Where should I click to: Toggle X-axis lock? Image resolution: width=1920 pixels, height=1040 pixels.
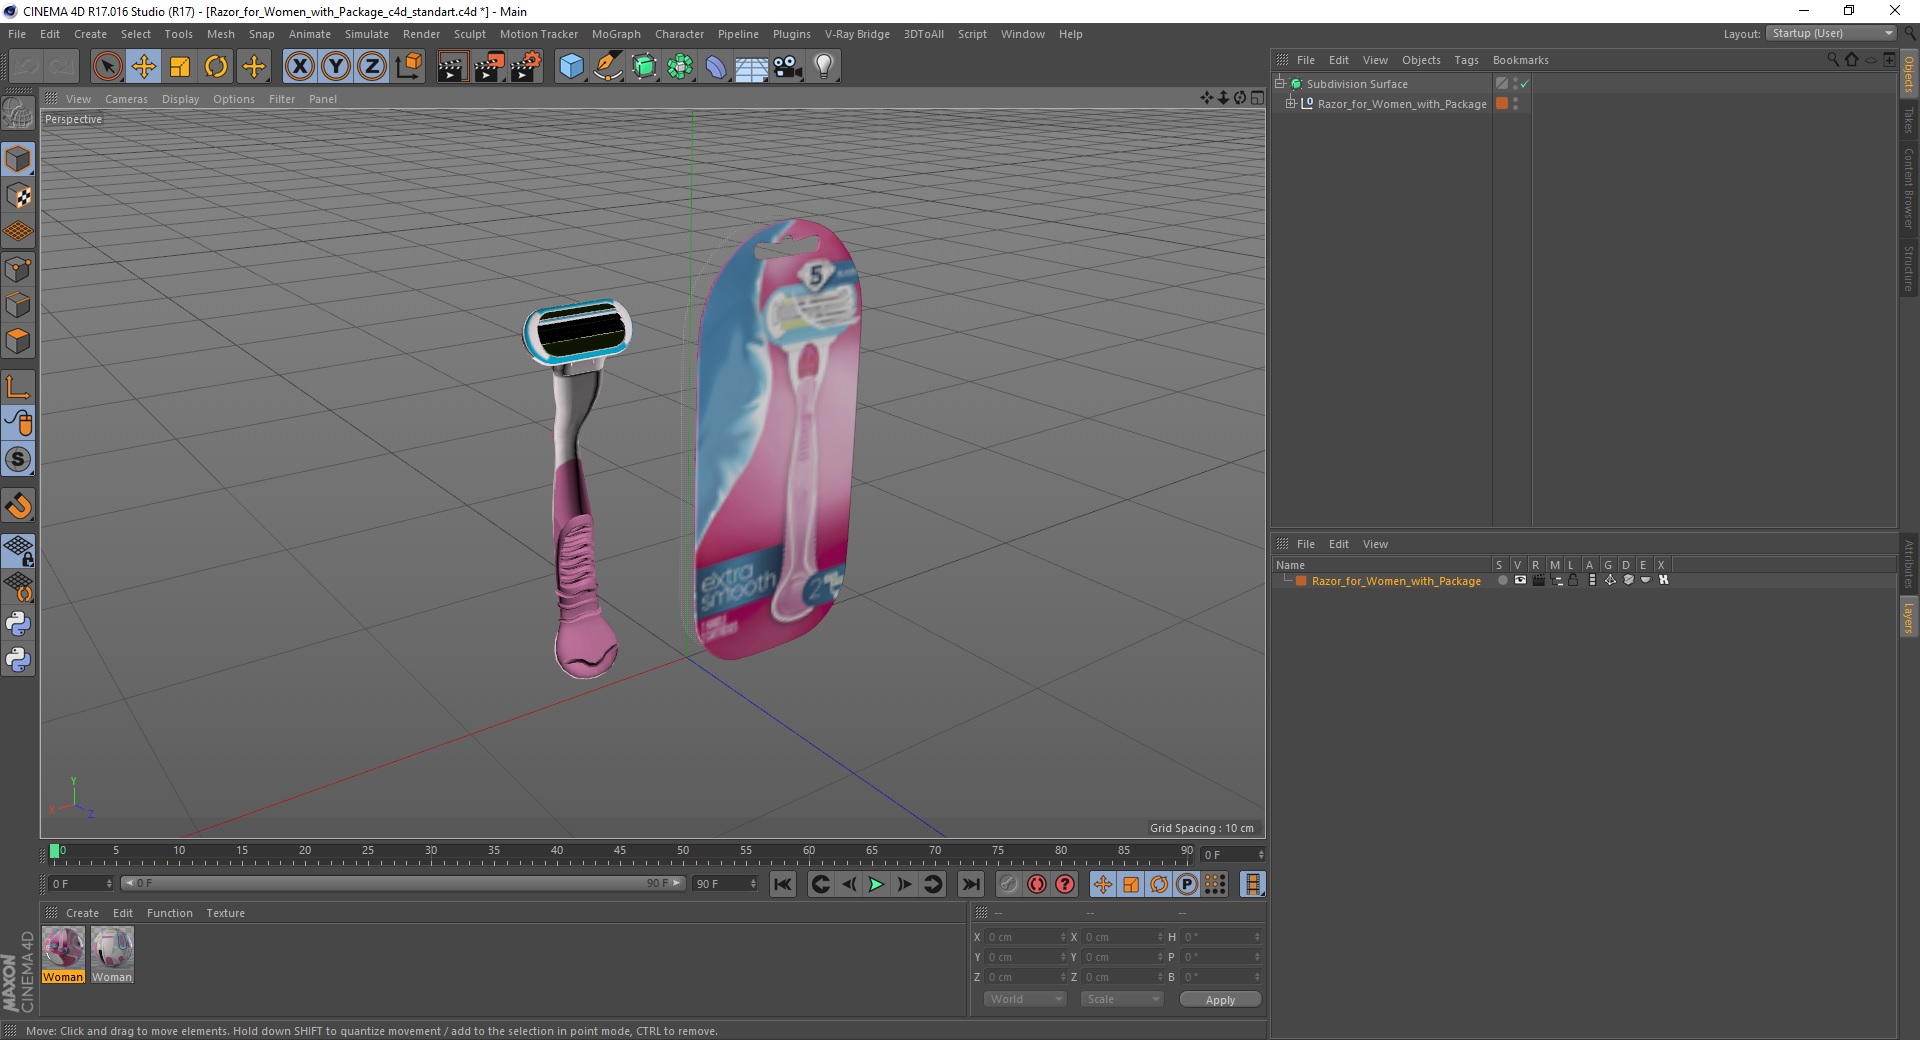[x=299, y=67]
